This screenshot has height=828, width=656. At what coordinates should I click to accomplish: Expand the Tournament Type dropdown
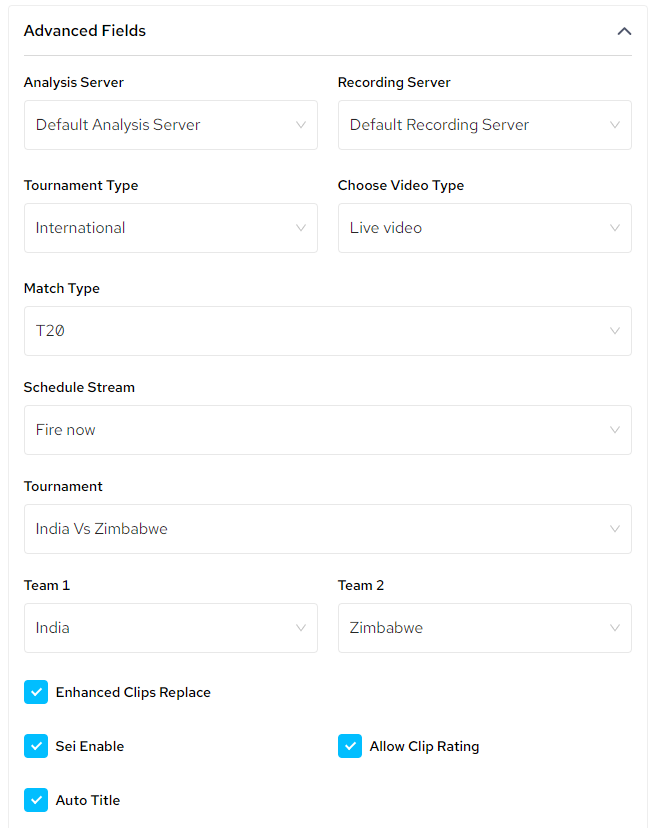tap(170, 228)
